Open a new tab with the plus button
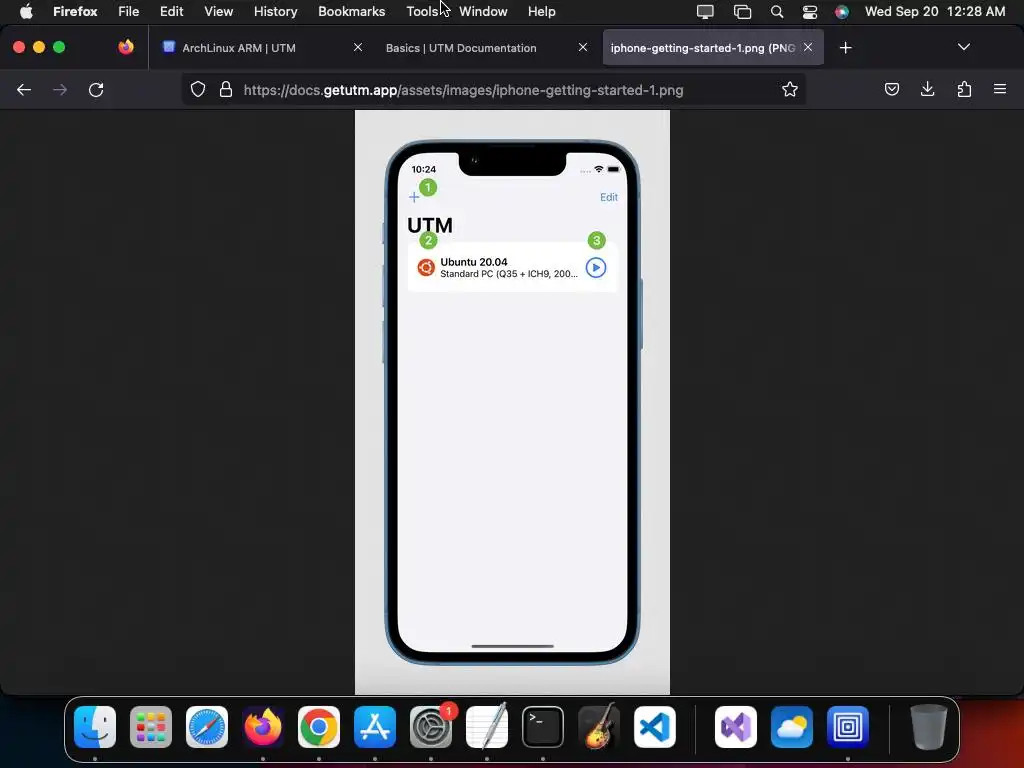The image size is (1024, 768). point(846,48)
